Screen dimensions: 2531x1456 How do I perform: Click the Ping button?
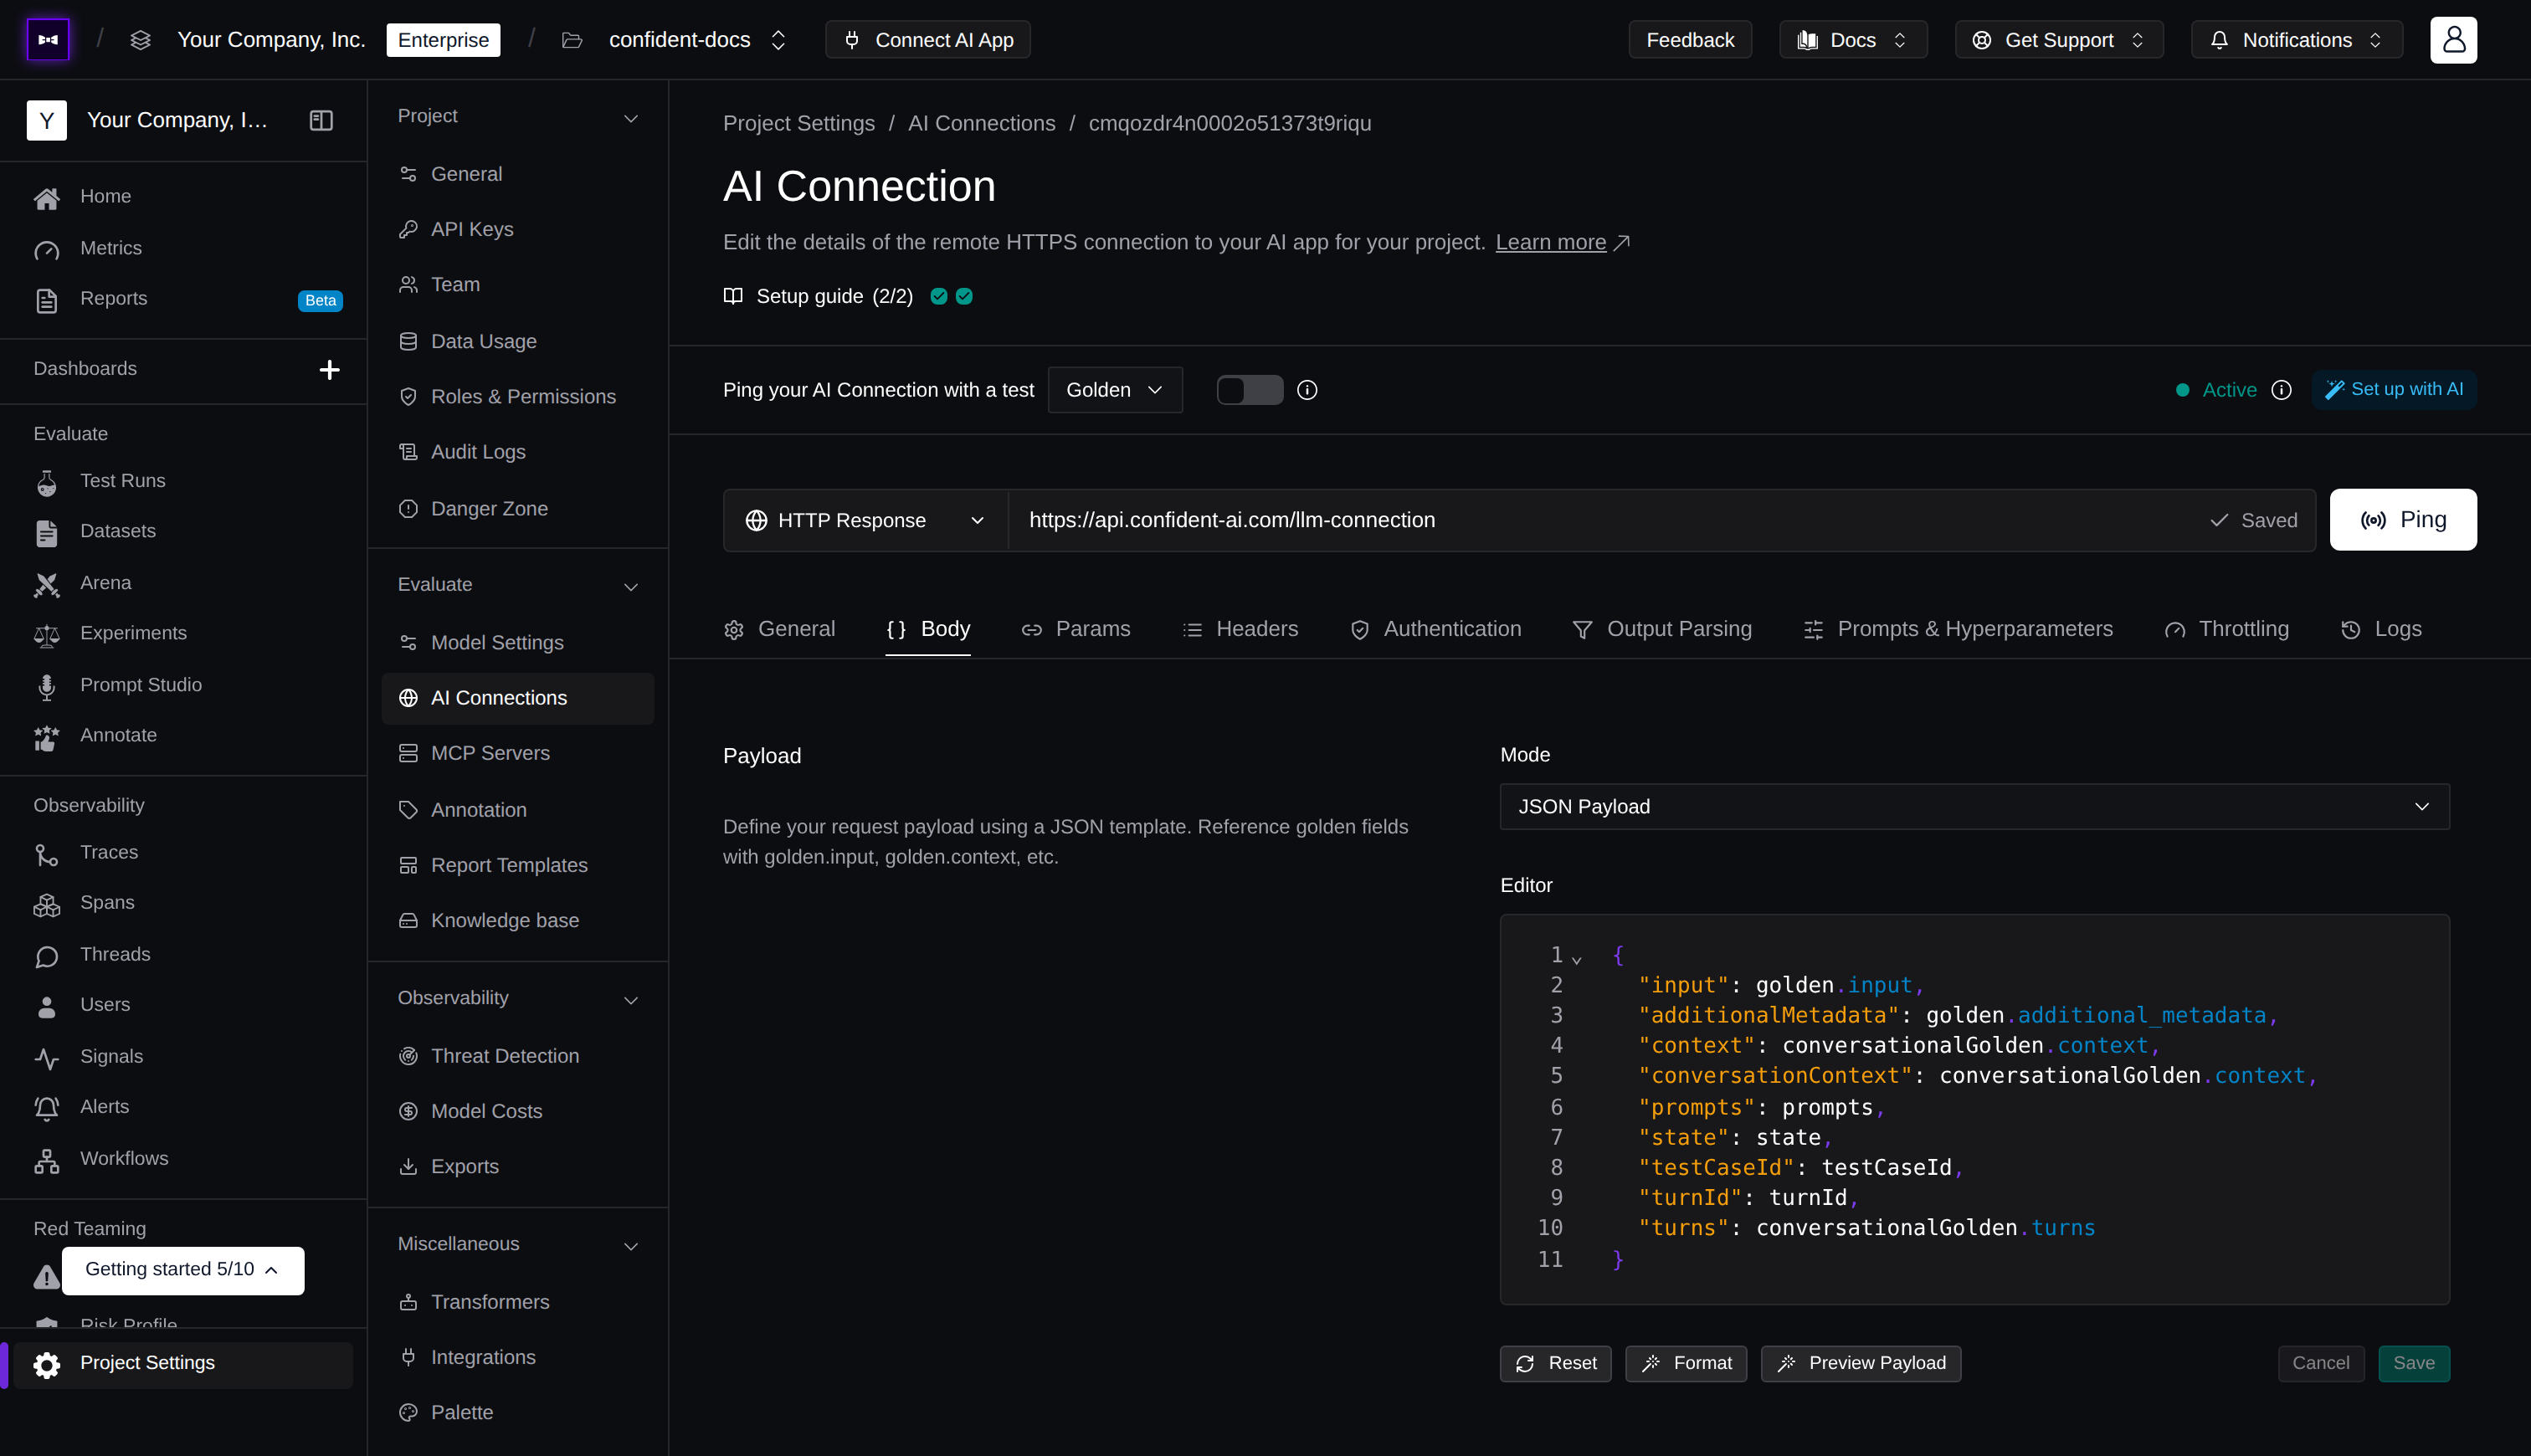[x=2403, y=520]
